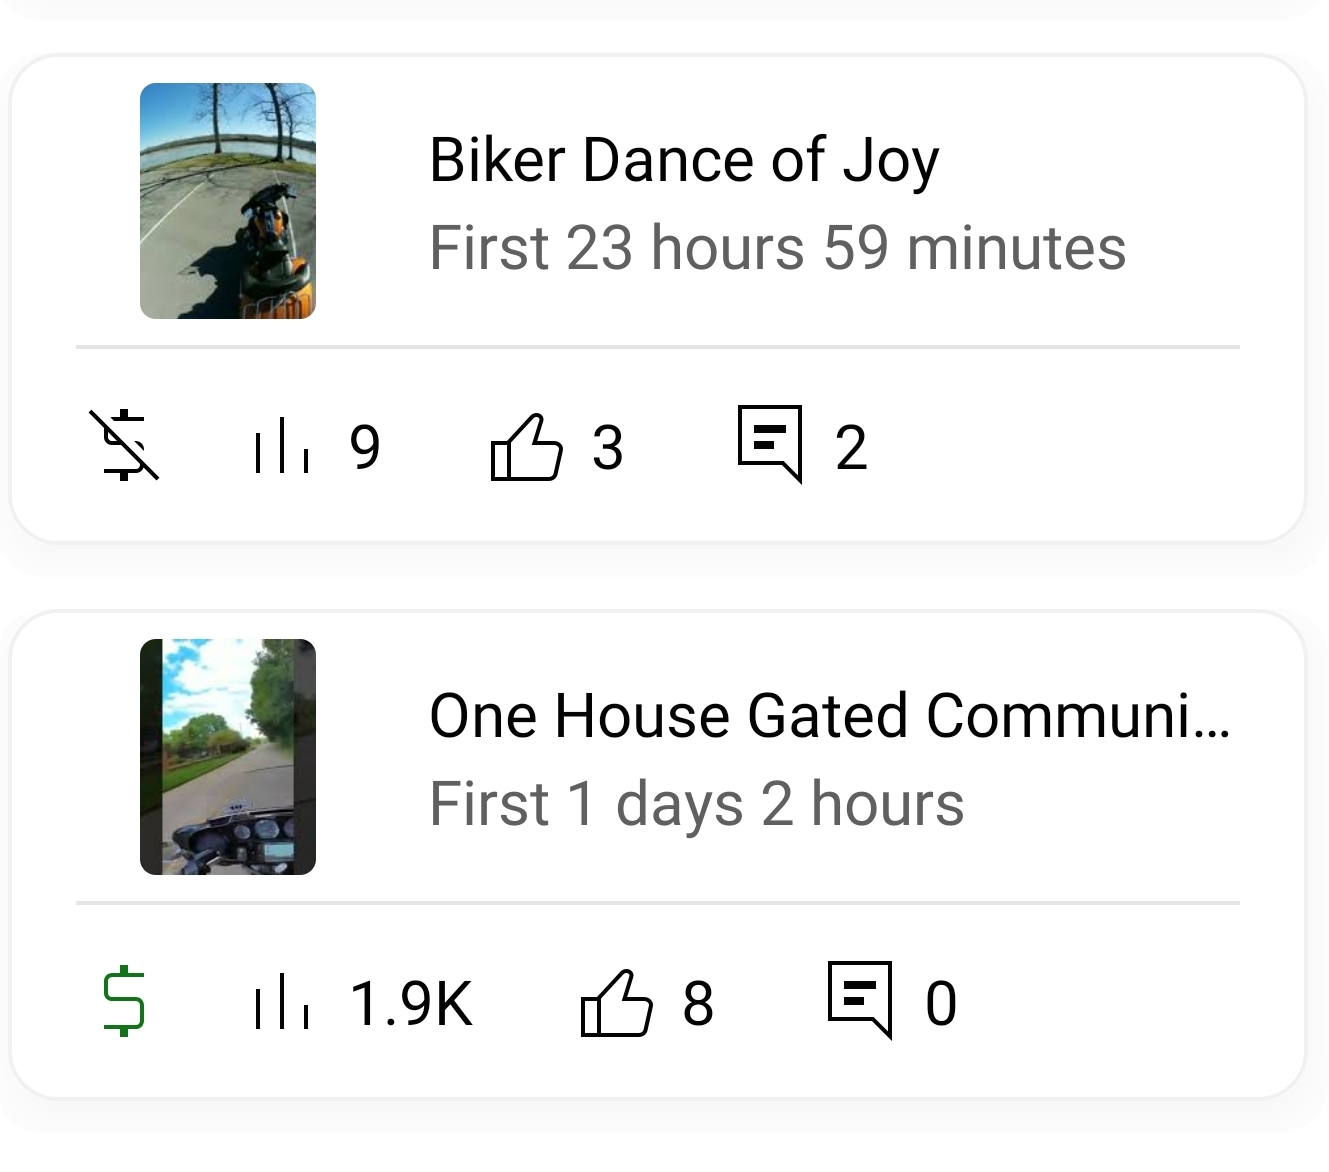Tap the like count of 3
Image resolution: width=1329 pixels, height=1172 pixels.
[608, 447]
